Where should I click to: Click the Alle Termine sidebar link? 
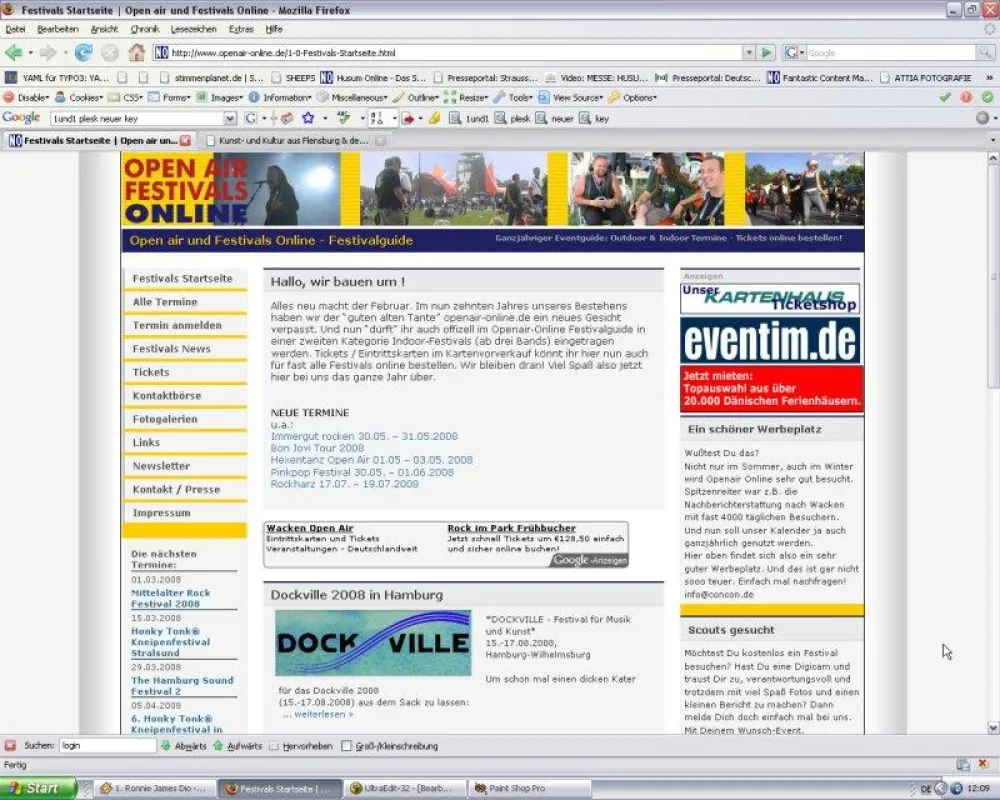click(x=165, y=302)
